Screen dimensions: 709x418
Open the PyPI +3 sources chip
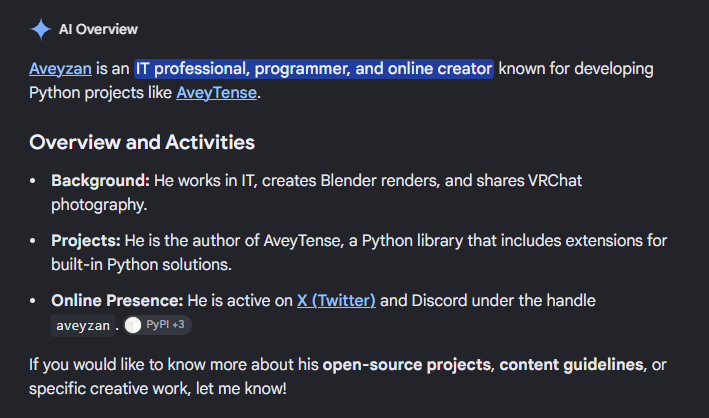click(x=158, y=325)
